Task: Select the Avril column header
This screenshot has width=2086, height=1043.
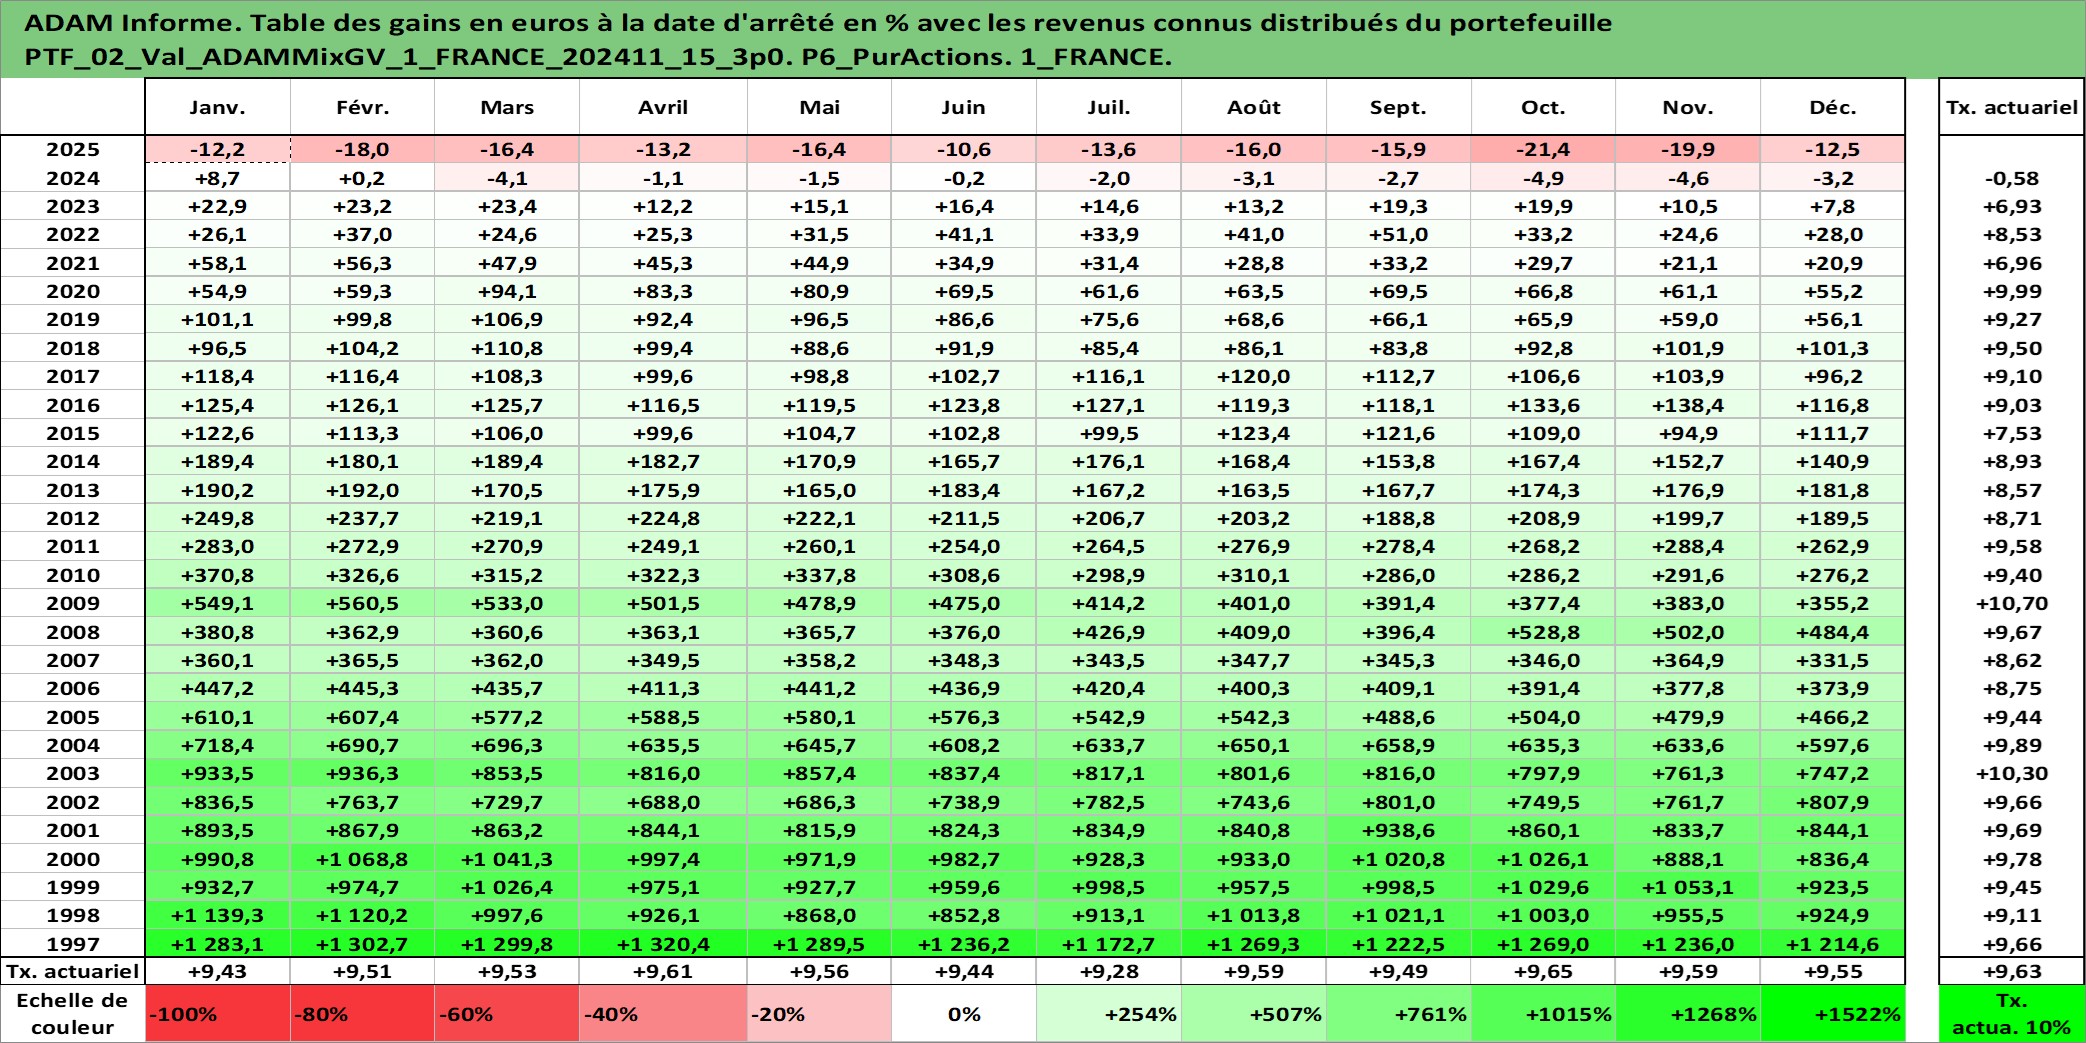Action: [x=663, y=107]
